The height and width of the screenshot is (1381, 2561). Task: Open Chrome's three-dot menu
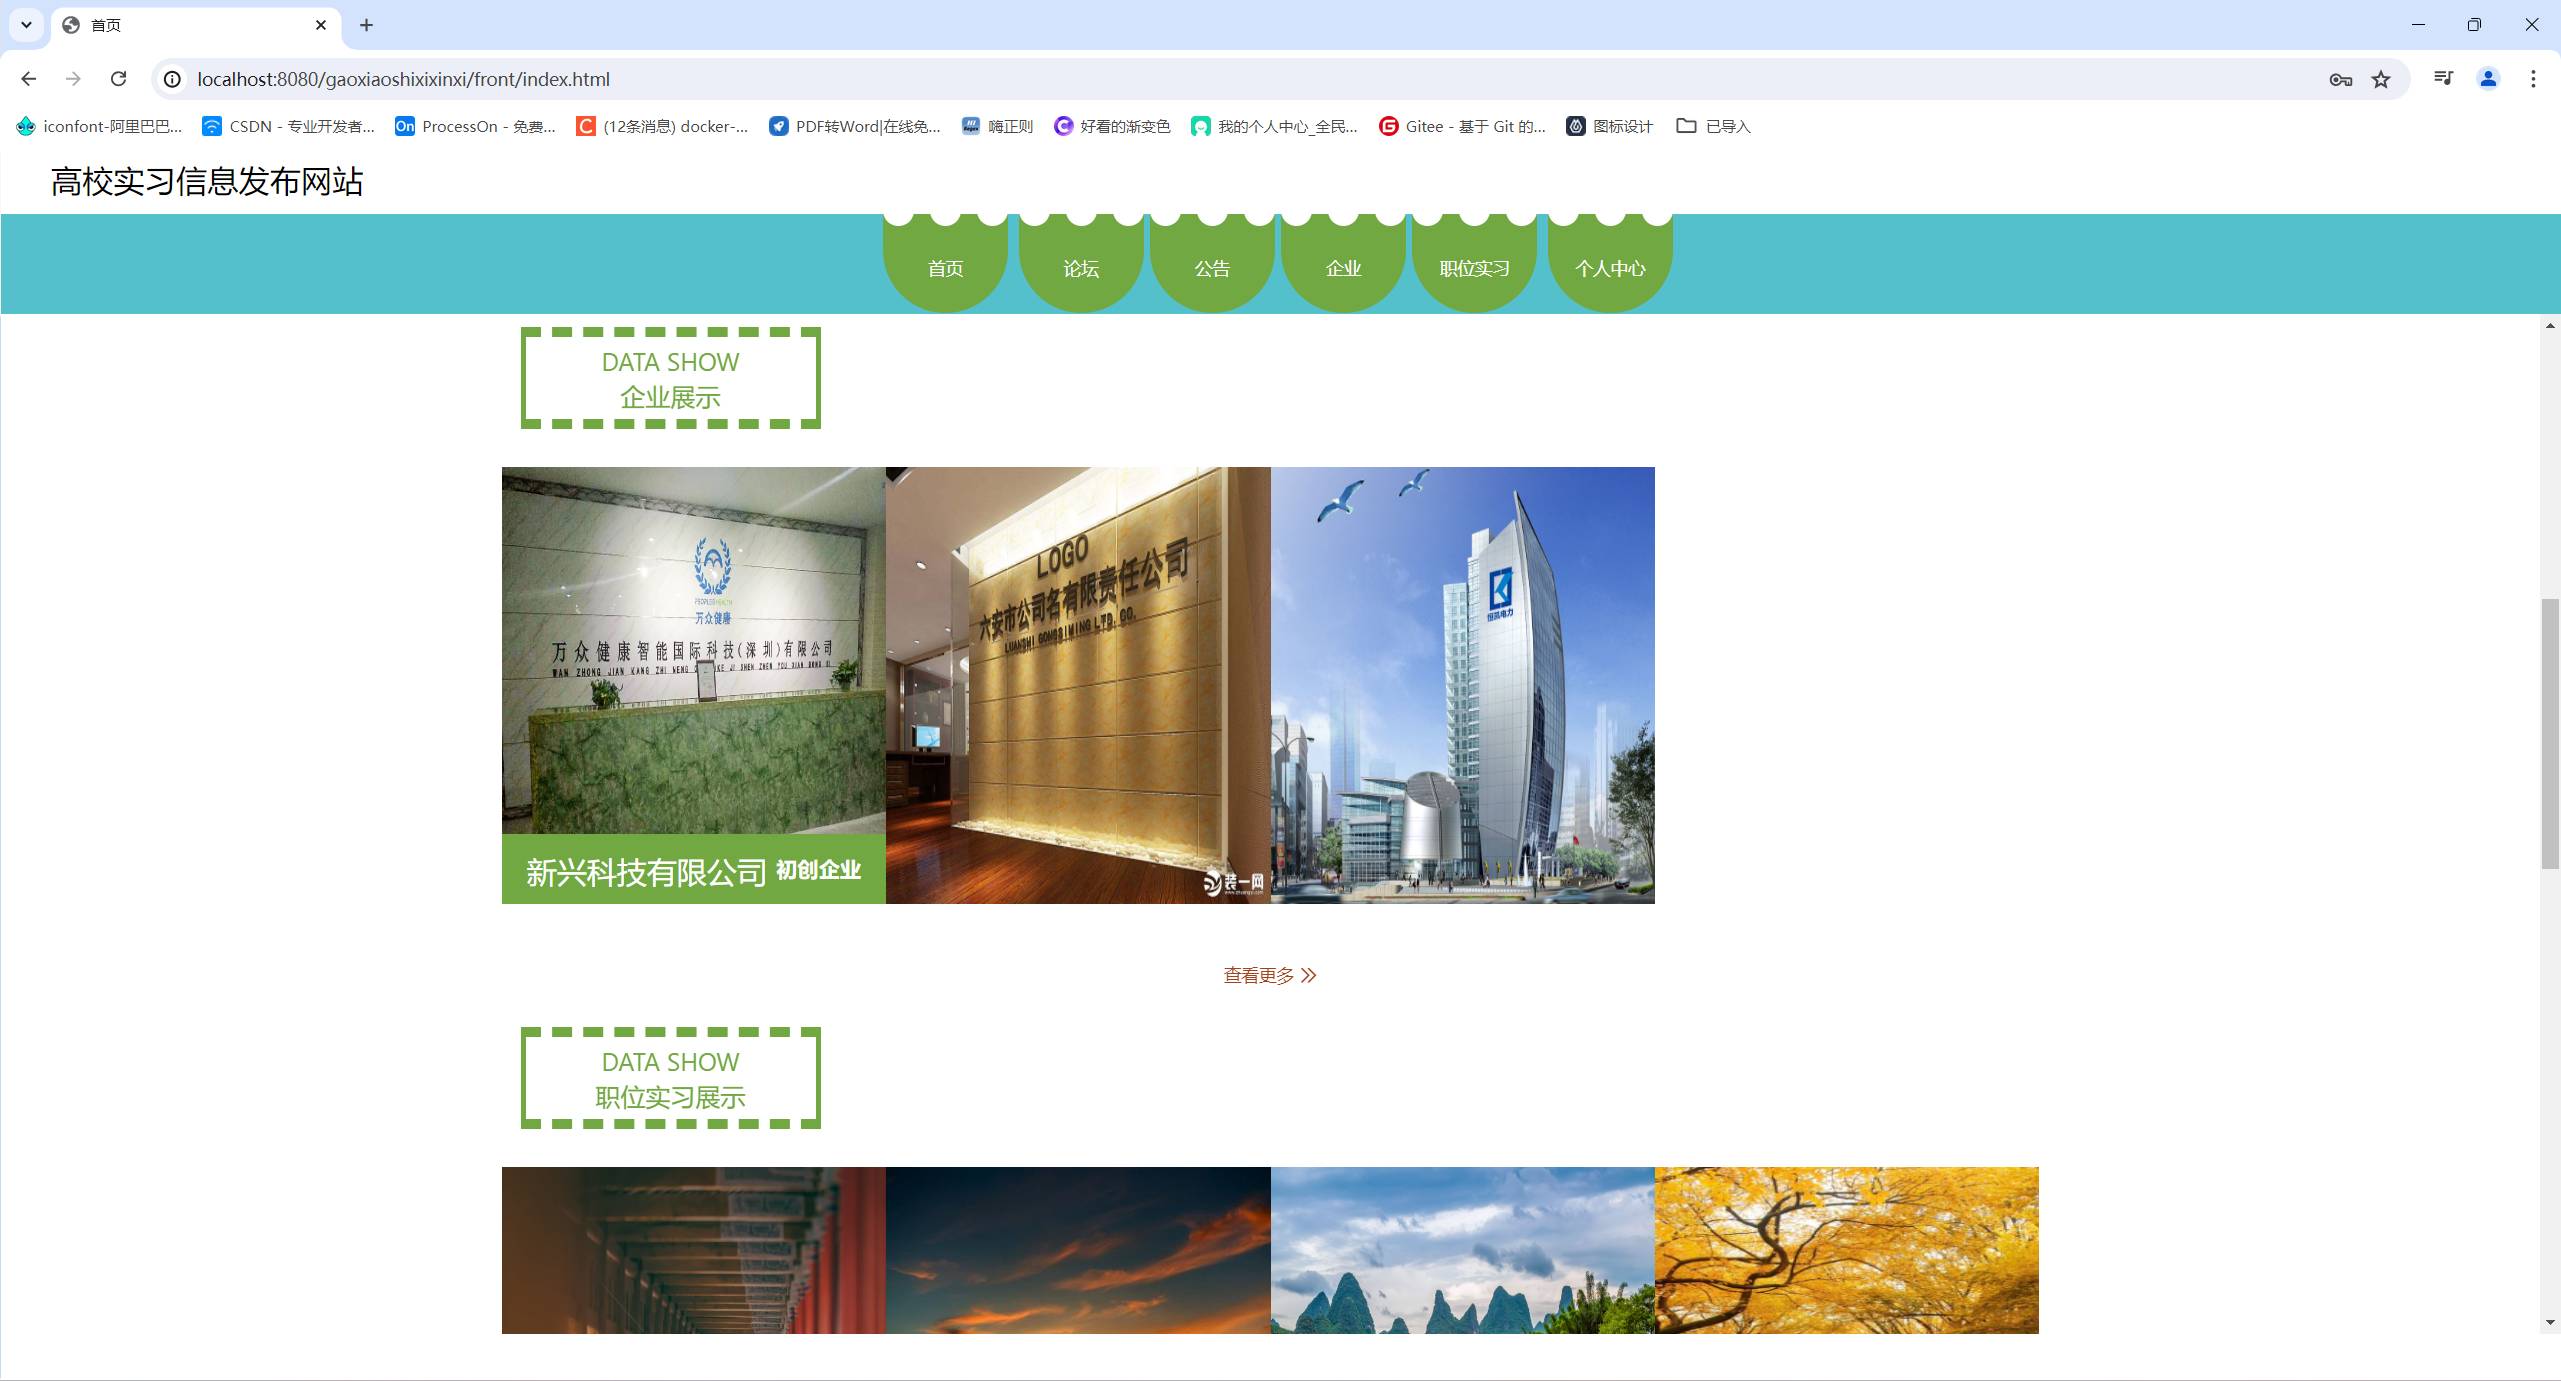[x=2533, y=79]
